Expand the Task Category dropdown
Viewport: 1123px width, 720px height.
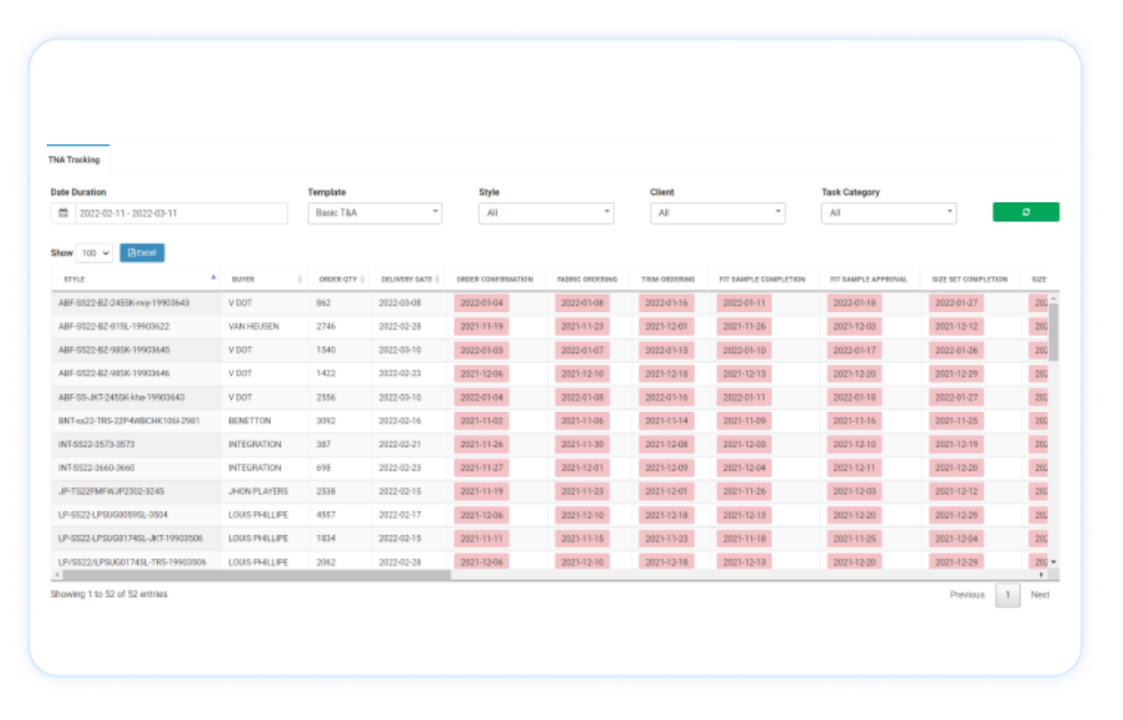coord(888,213)
